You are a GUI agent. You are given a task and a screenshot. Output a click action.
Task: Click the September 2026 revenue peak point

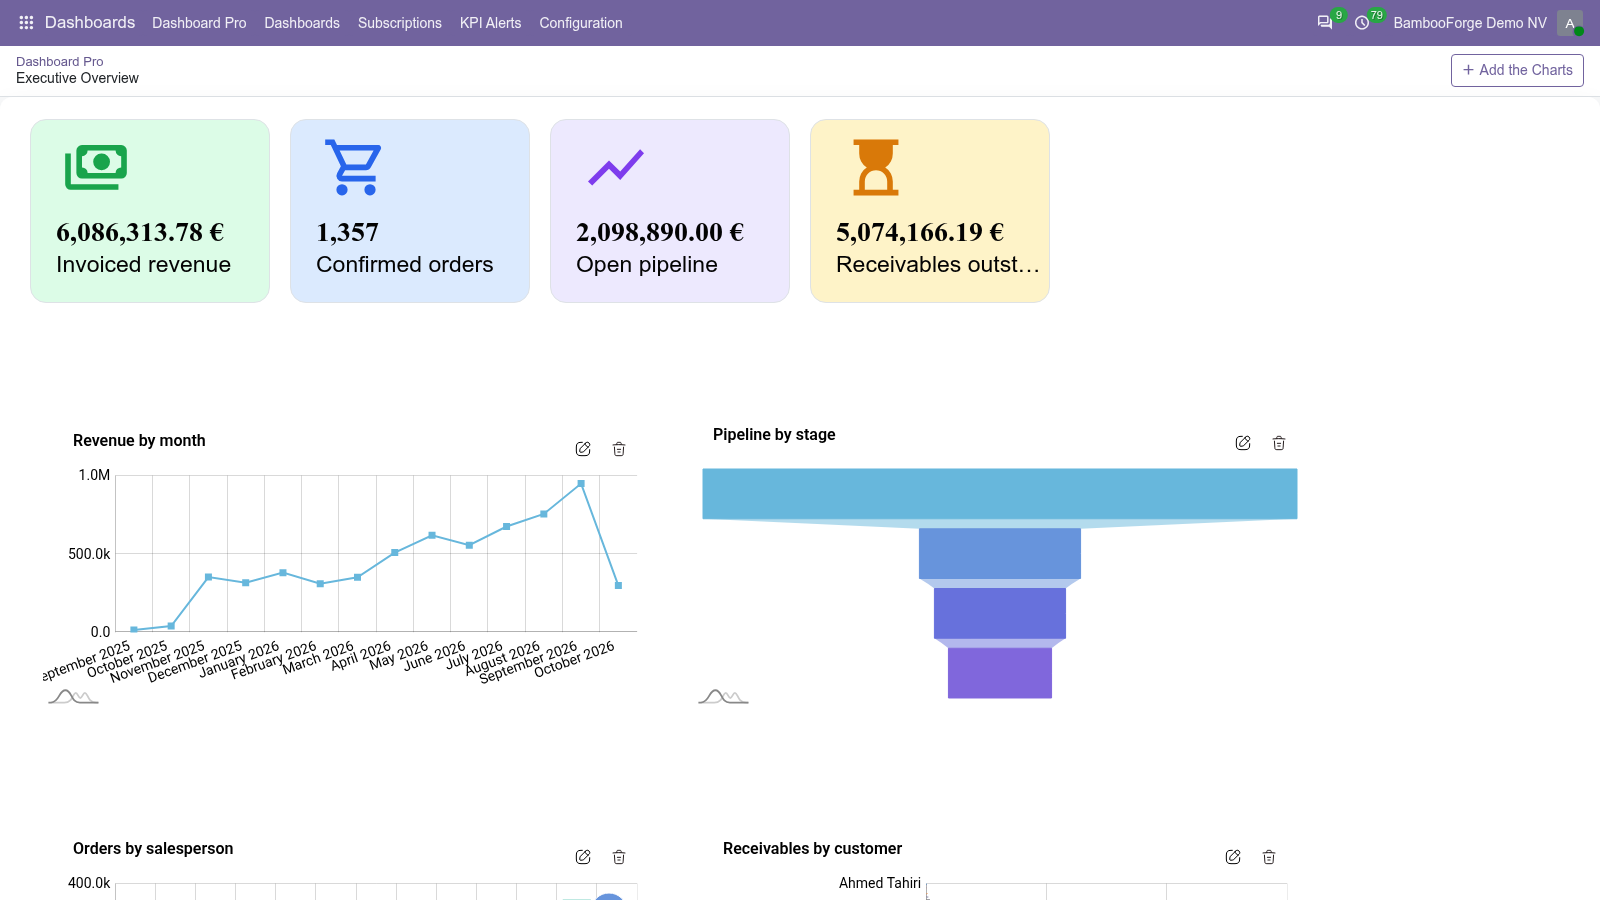581,483
